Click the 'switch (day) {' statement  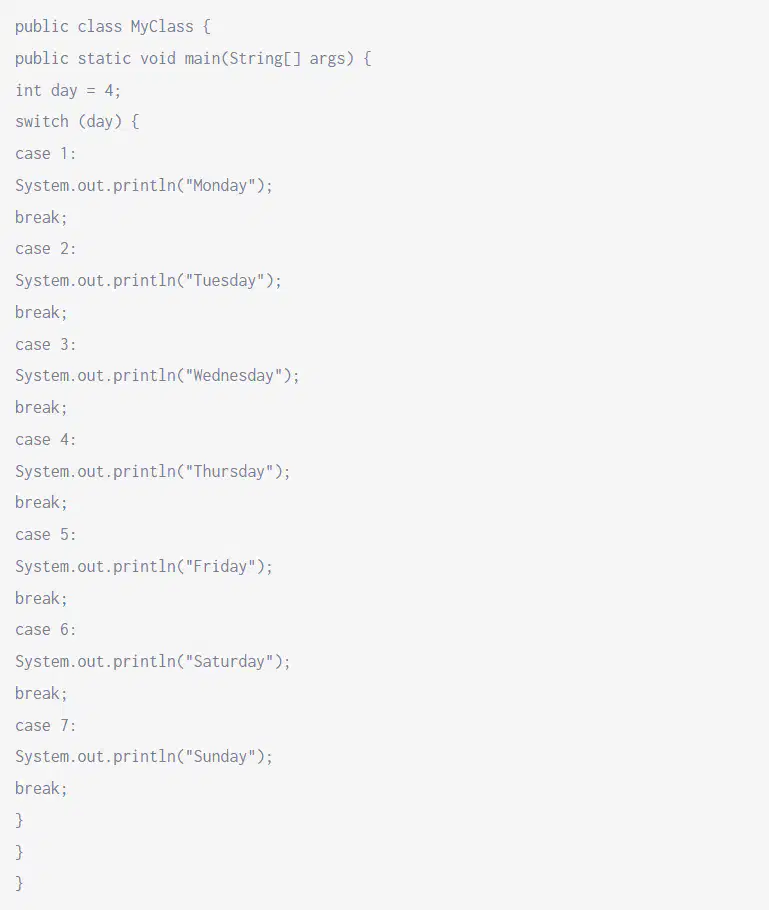pos(77,122)
